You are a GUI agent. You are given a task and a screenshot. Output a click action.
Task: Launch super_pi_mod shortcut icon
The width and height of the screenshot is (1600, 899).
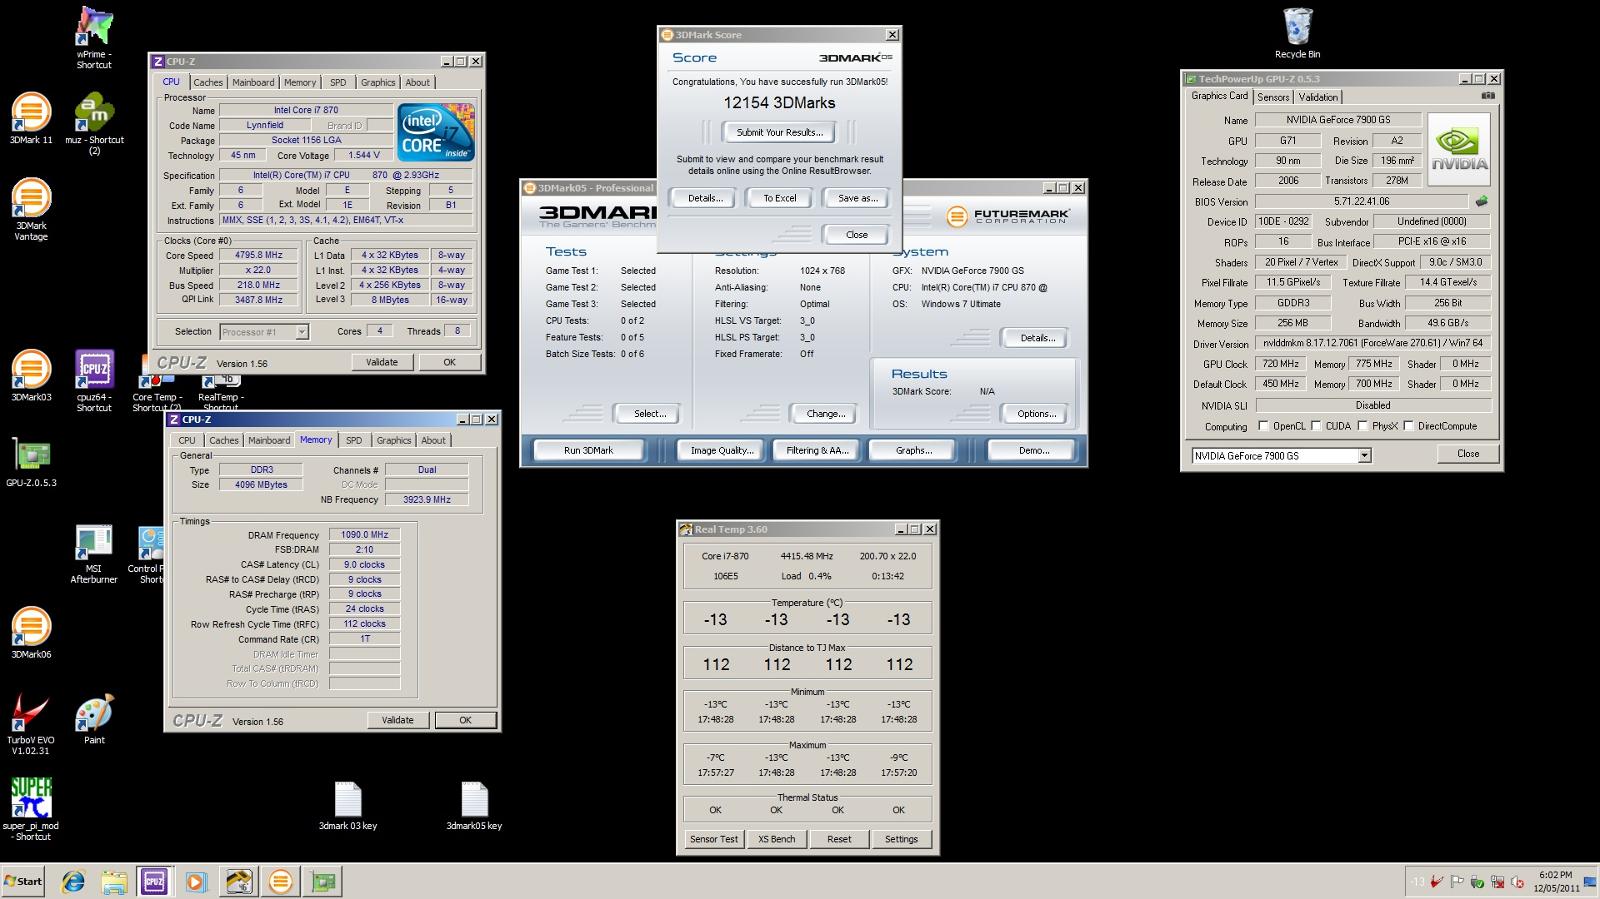click(31, 809)
